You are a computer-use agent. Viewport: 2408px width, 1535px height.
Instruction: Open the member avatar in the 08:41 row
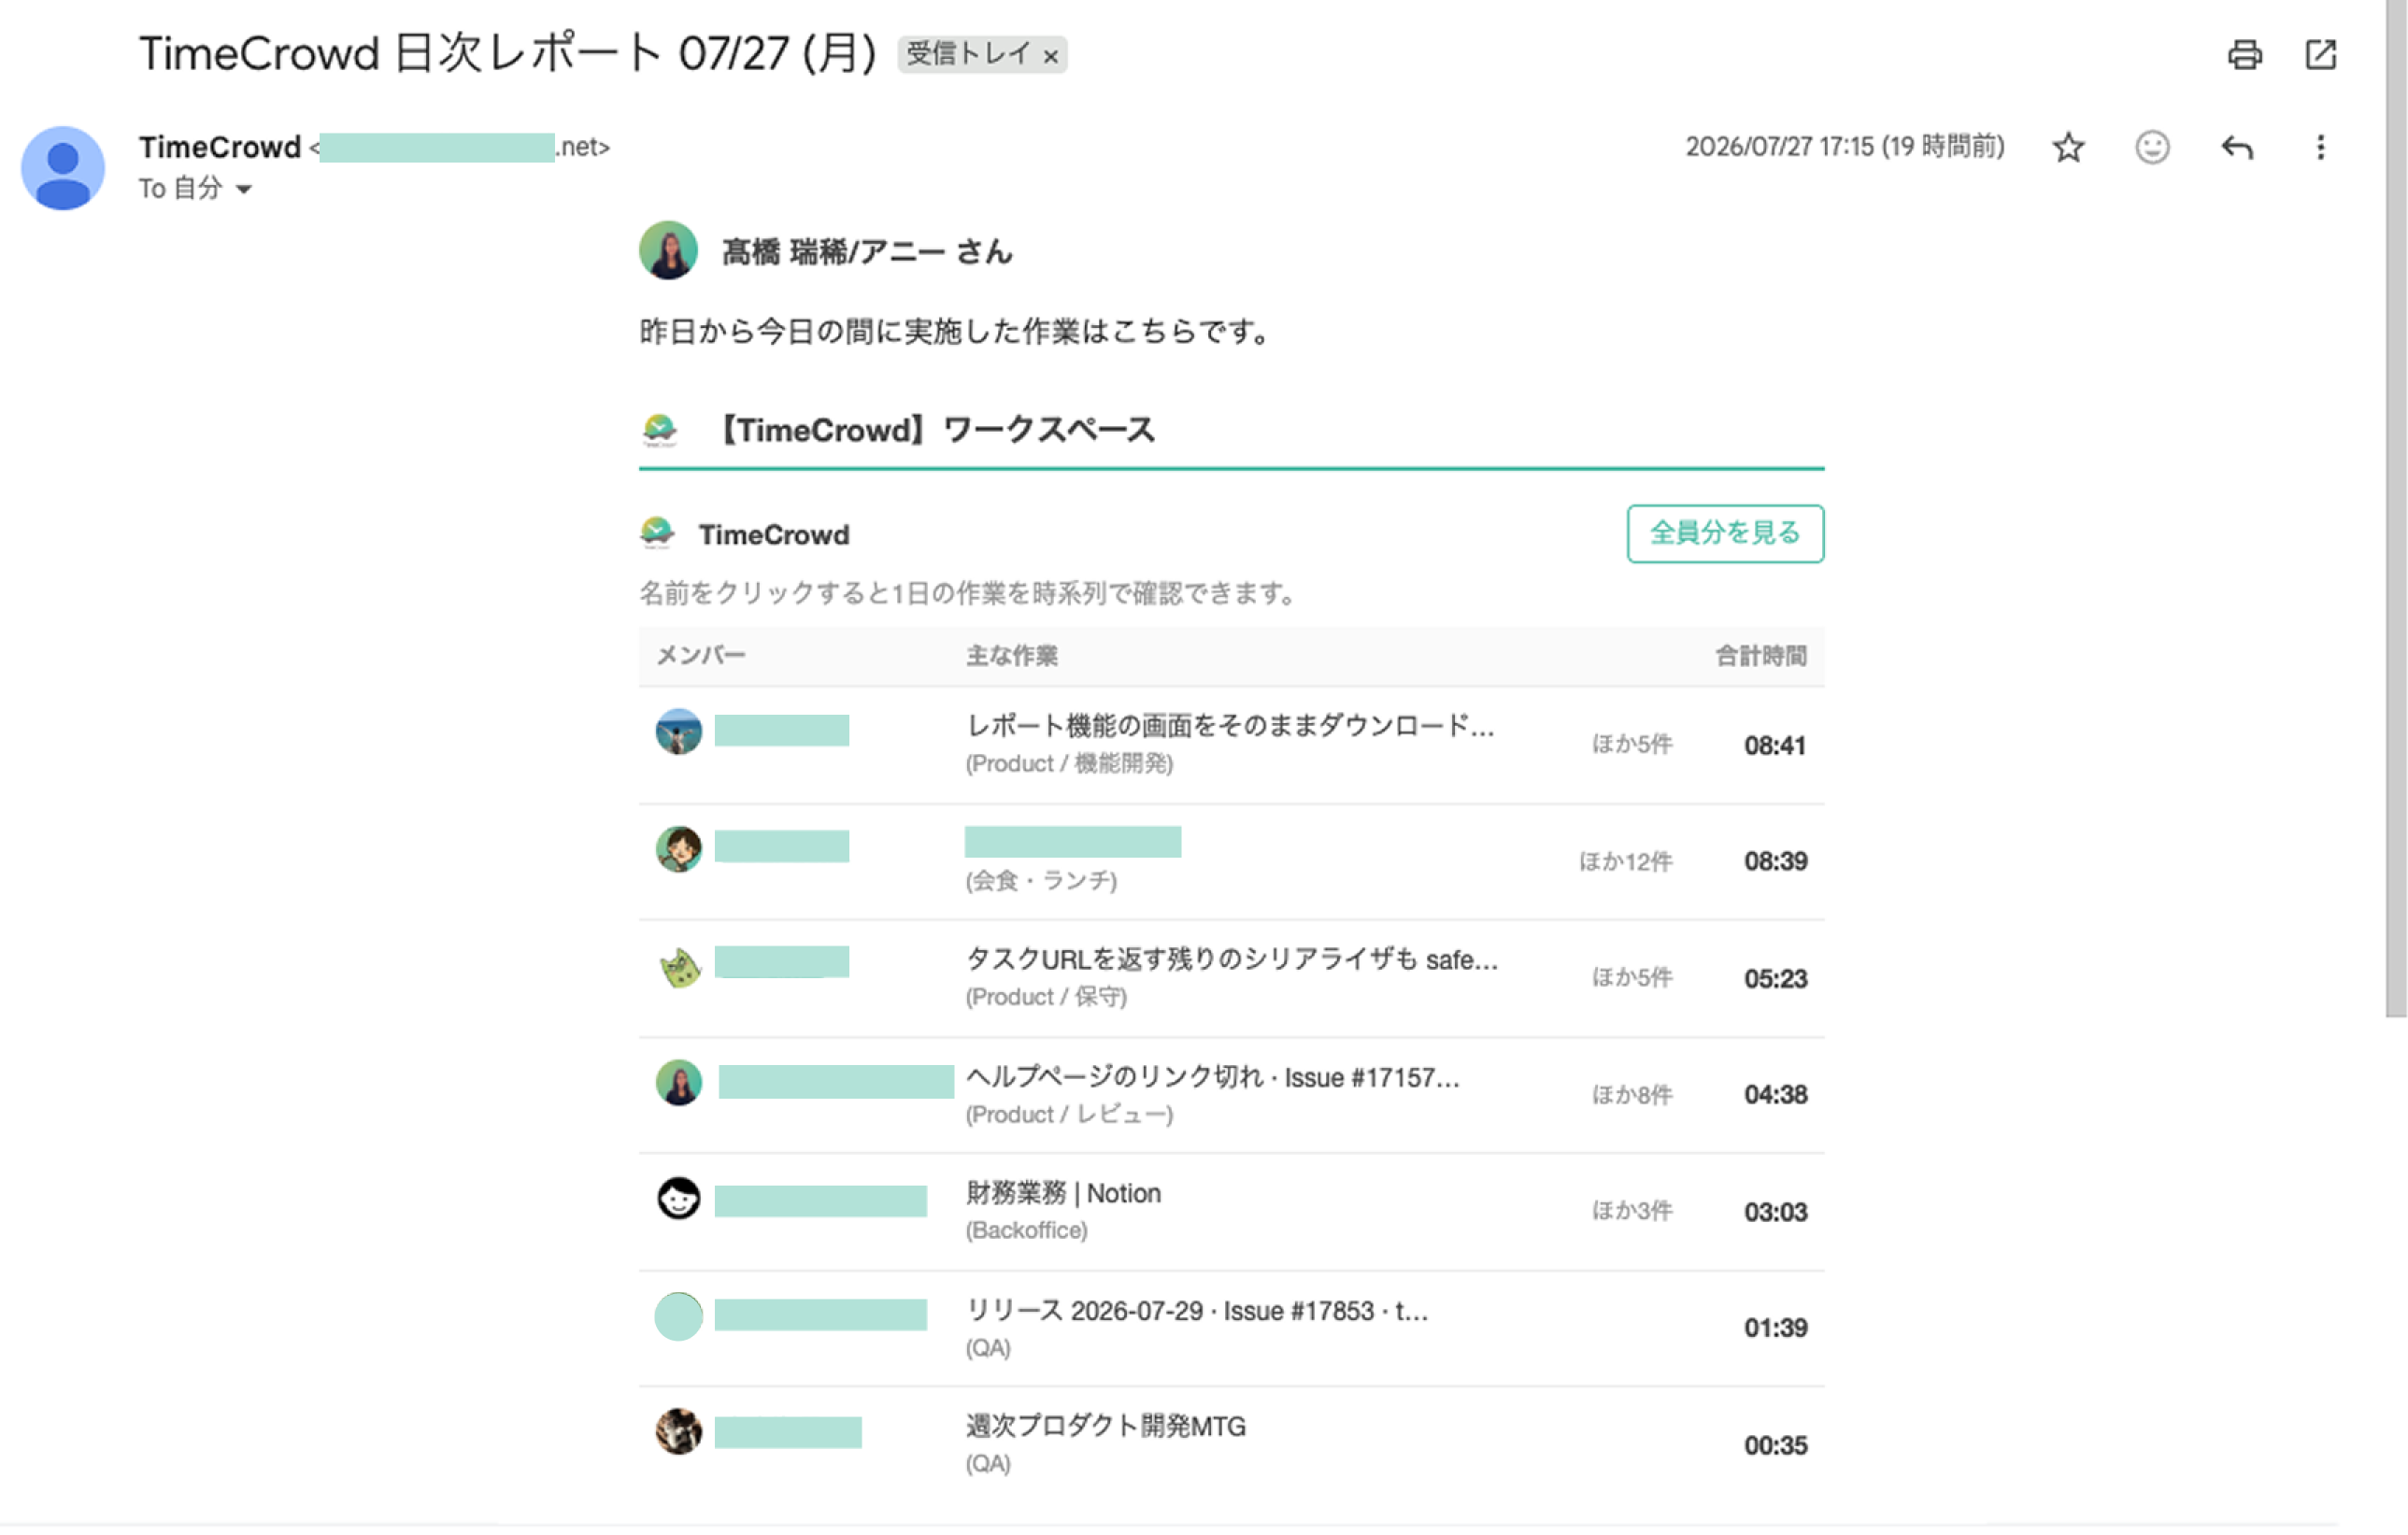[x=678, y=731]
